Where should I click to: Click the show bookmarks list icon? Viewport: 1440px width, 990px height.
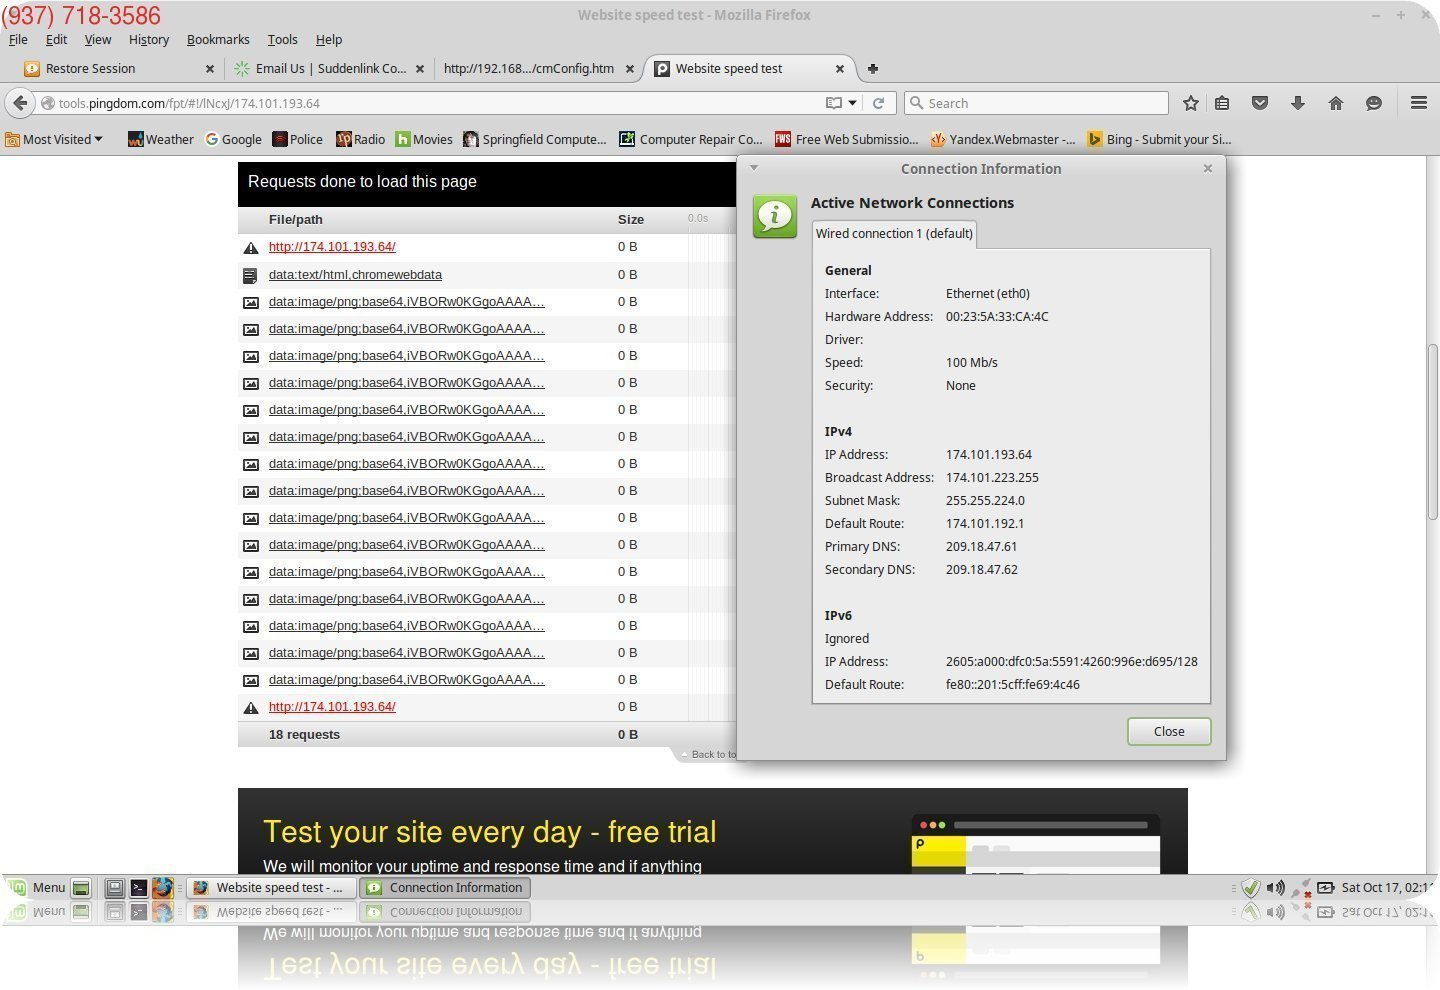coord(1222,103)
